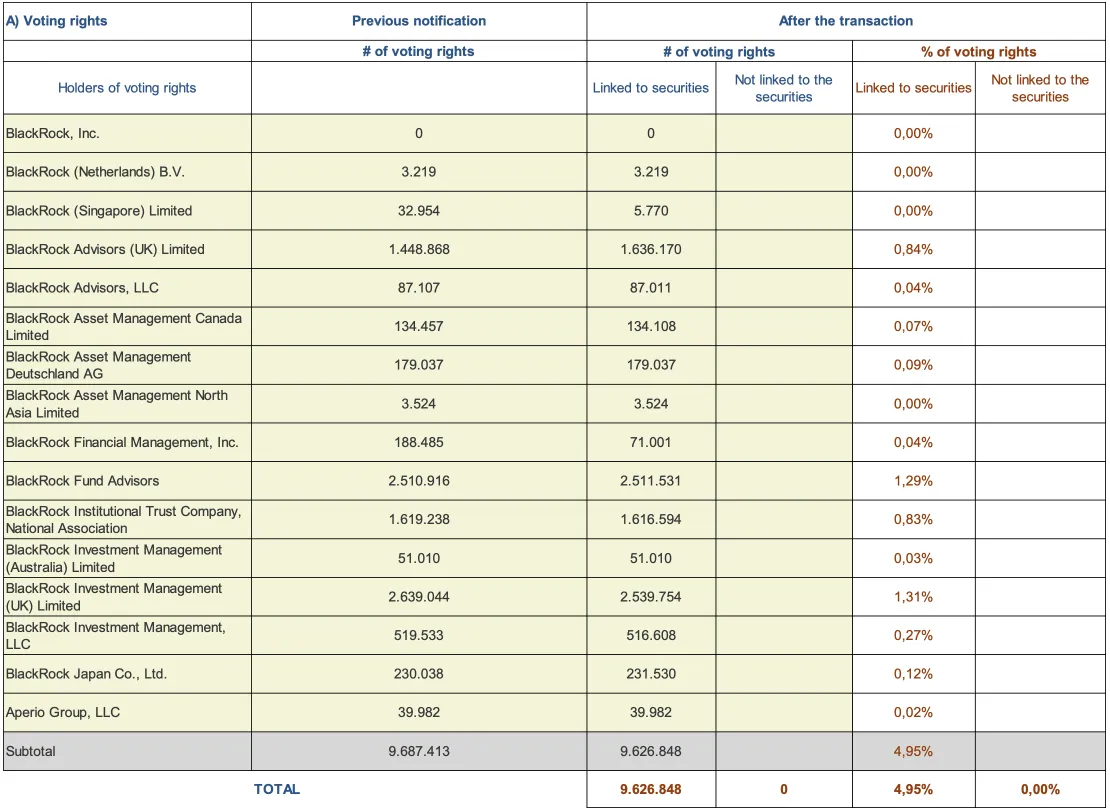
Task: Select the 'Previous notification' column header
Action: pos(418,20)
